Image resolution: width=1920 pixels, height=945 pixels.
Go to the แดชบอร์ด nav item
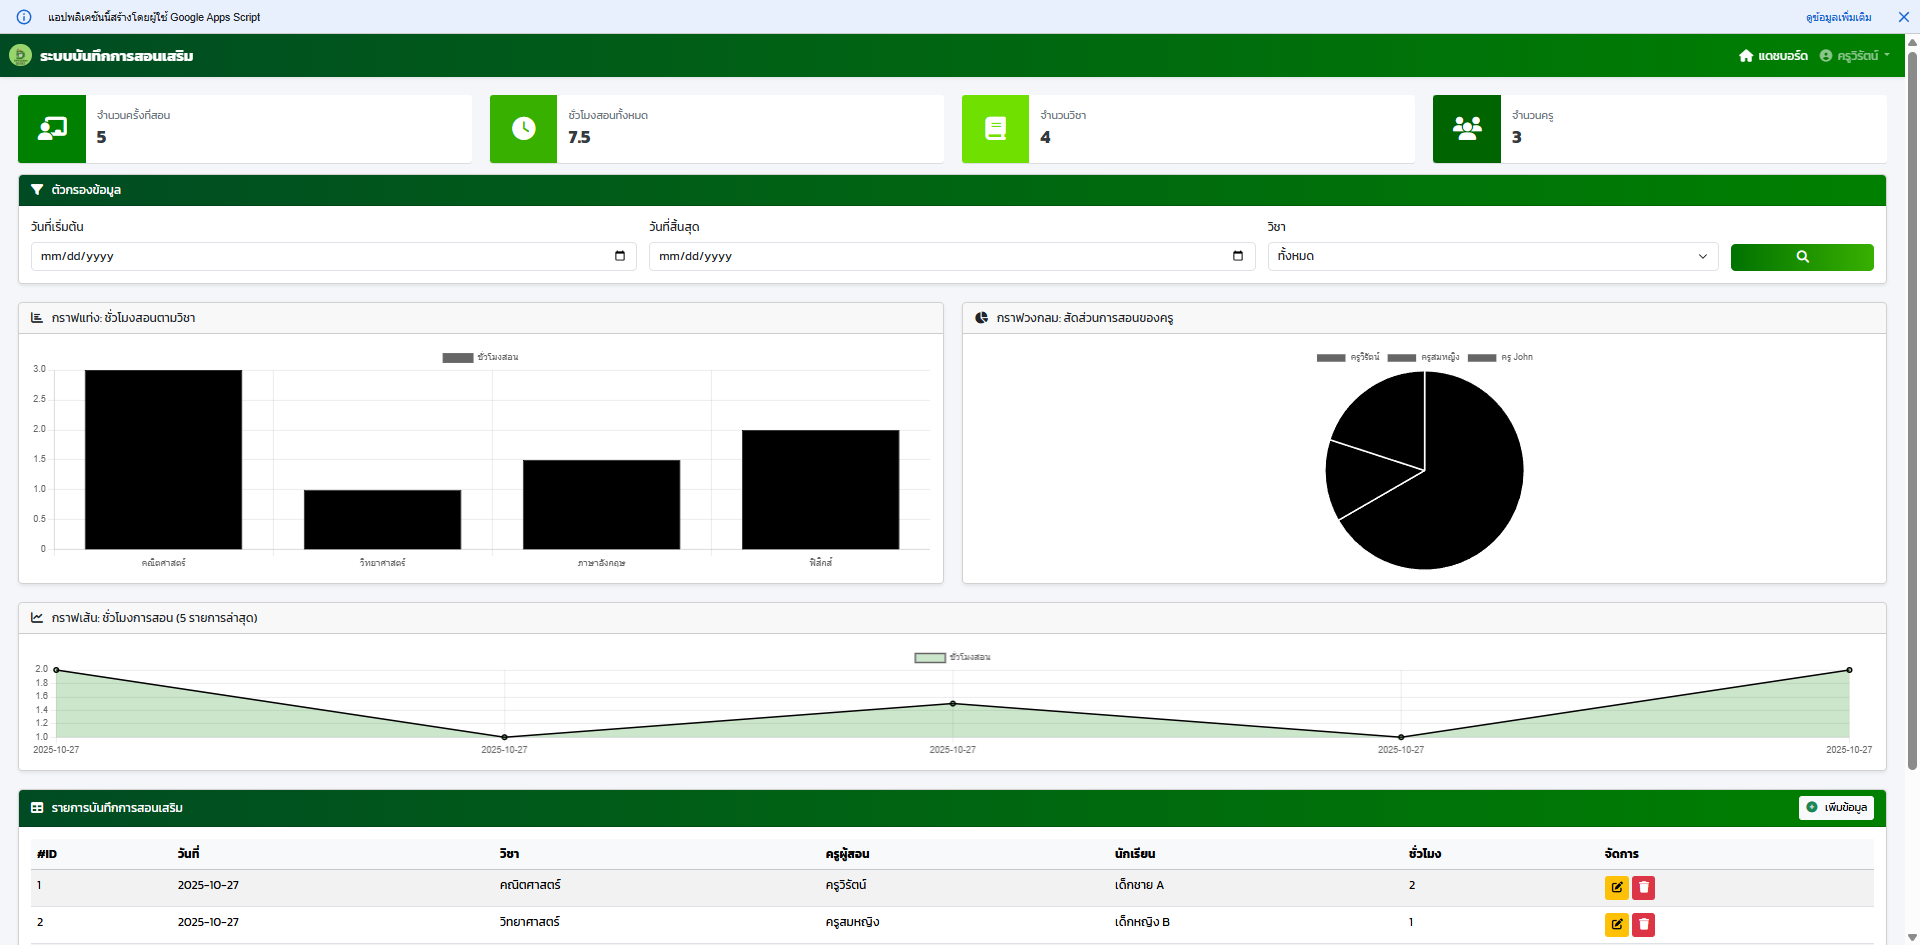(1773, 56)
